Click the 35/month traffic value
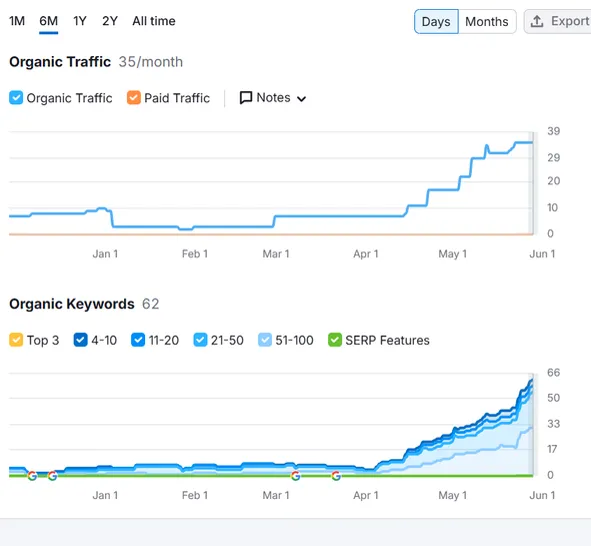The height and width of the screenshot is (546, 591). point(151,62)
